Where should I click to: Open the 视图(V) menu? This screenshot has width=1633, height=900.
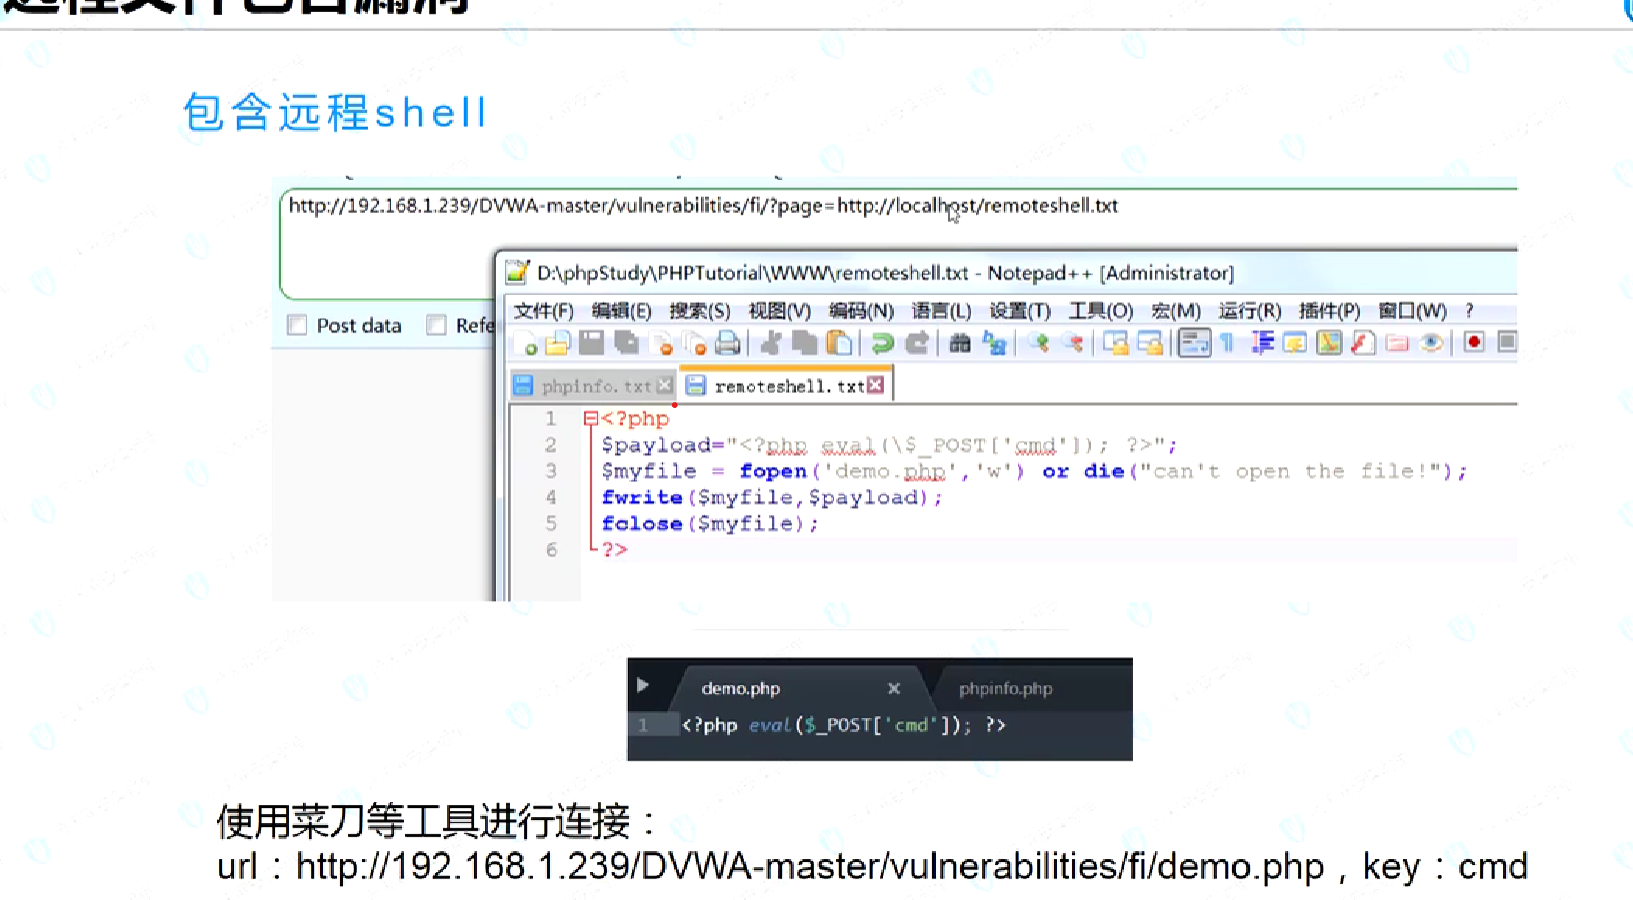click(x=780, y=311)
